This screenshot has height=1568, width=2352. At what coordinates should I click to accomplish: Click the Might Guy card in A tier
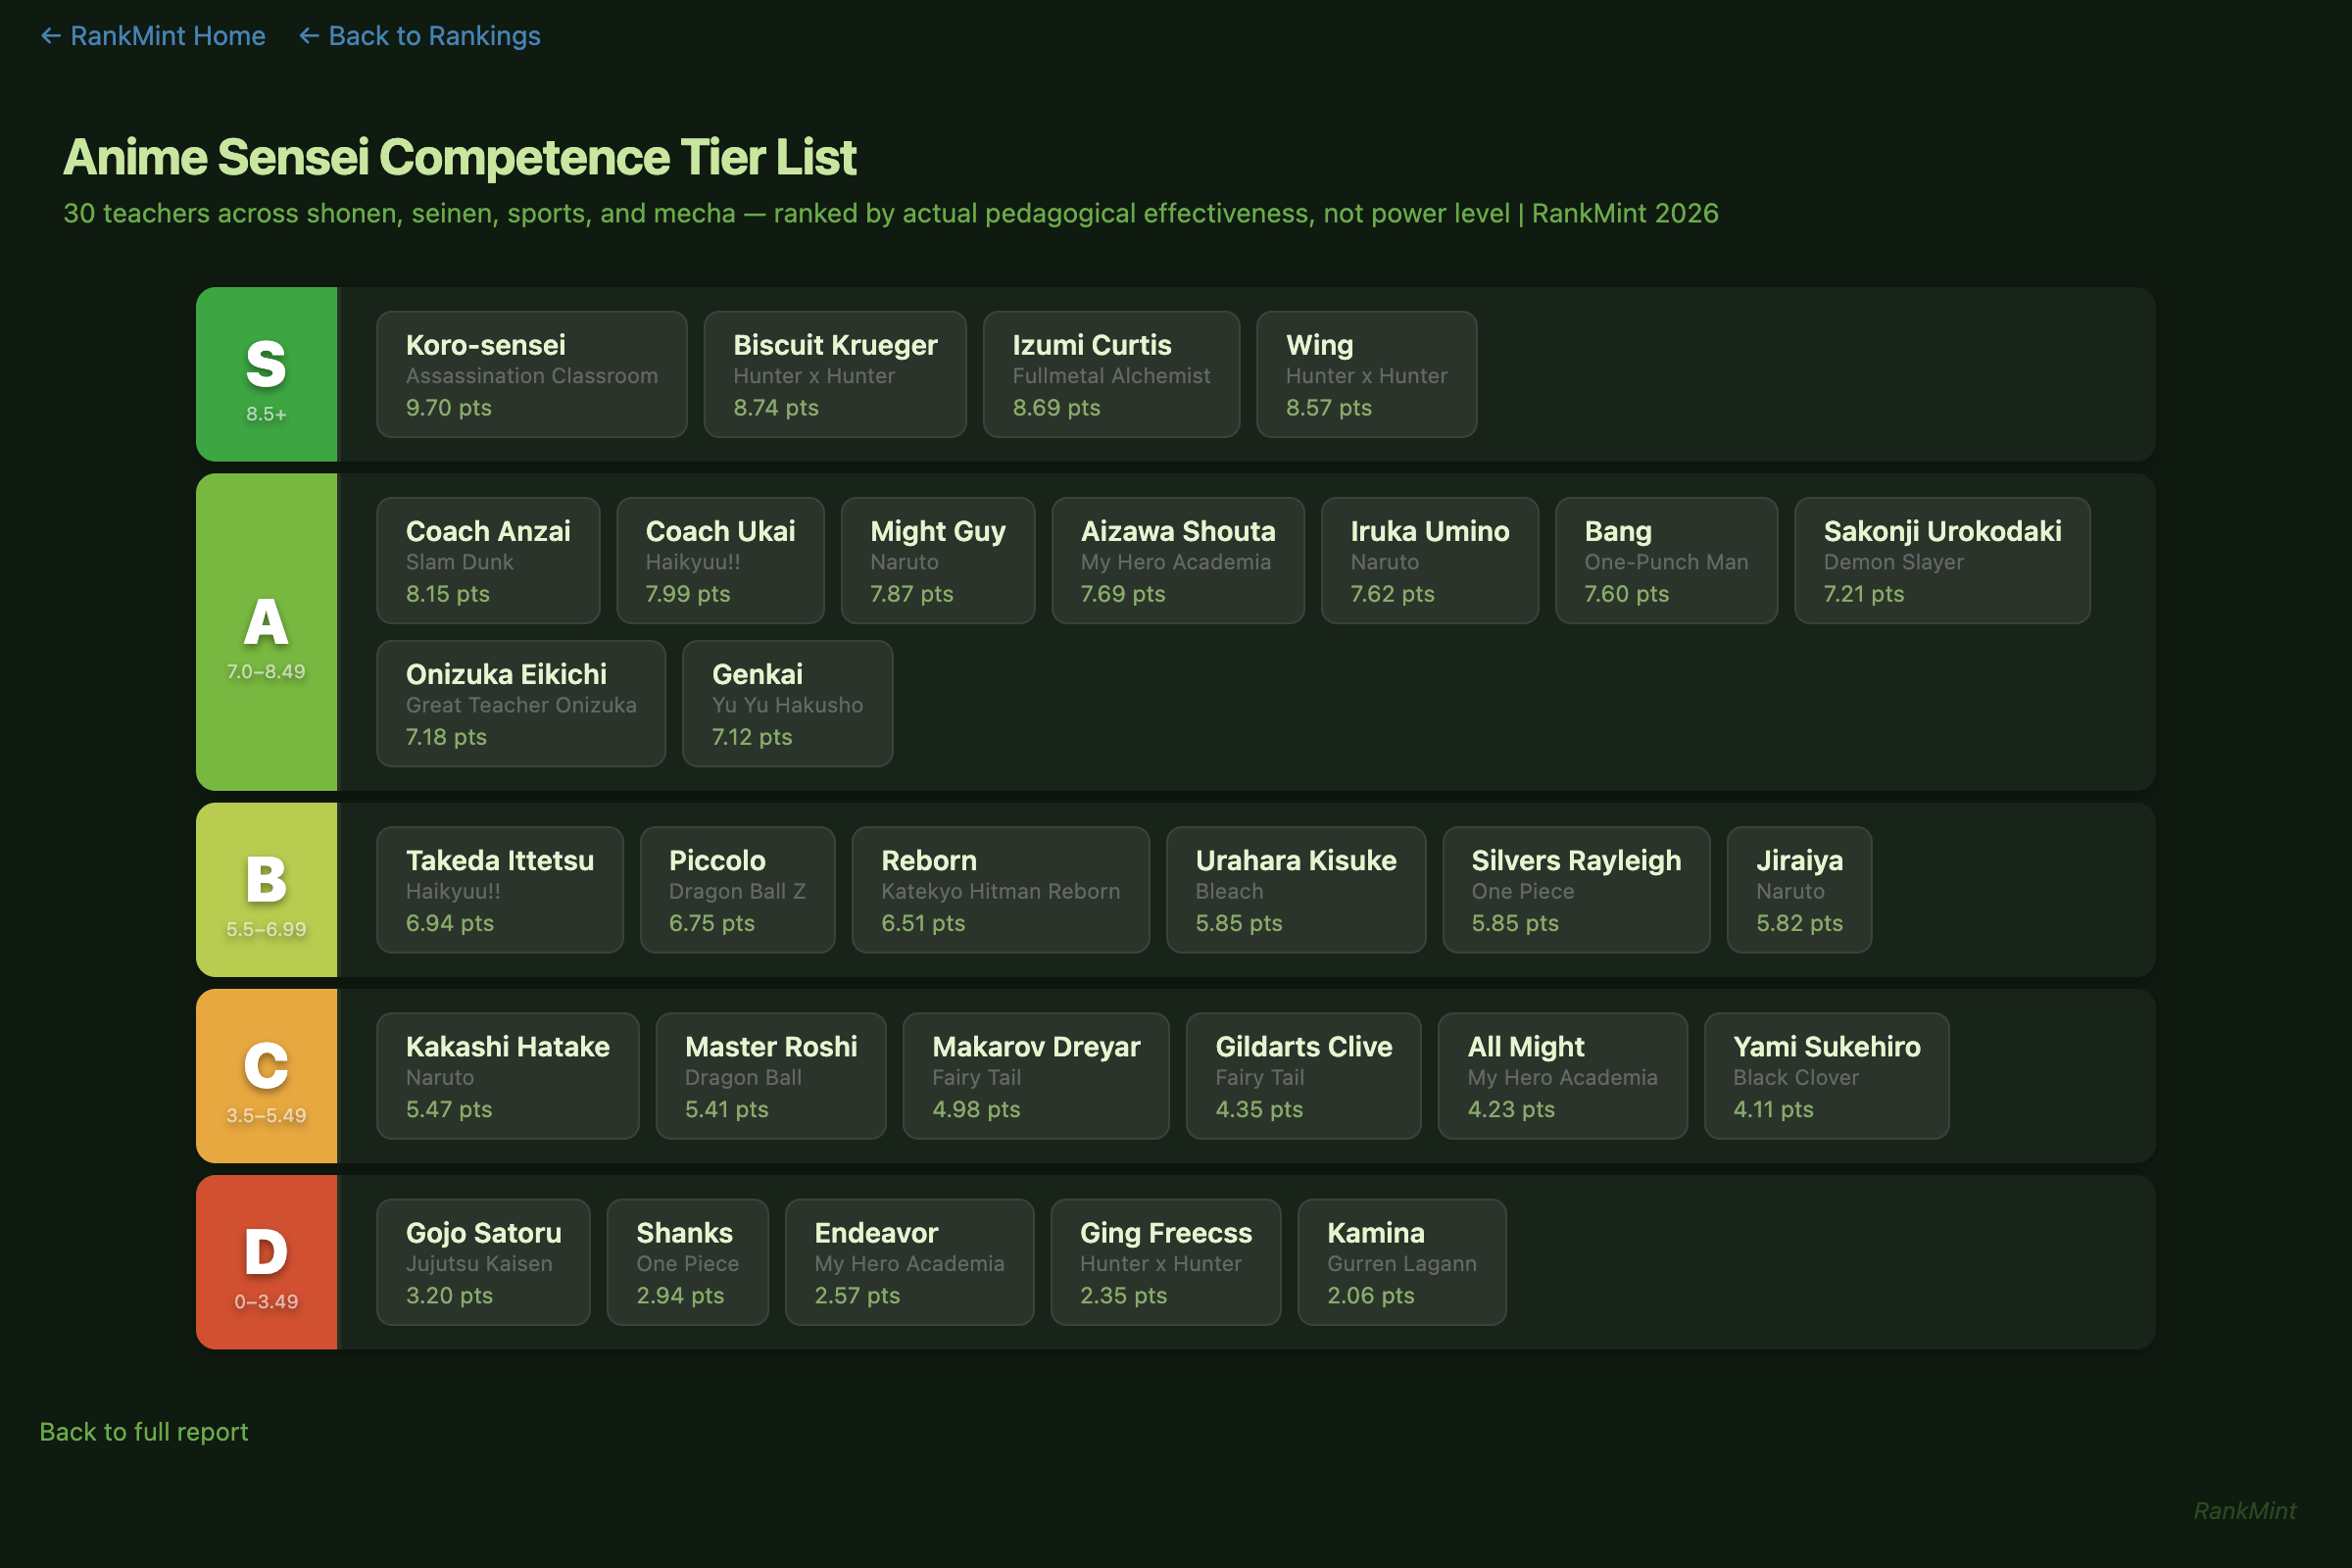pyautogui.click(x=938, y=560)
